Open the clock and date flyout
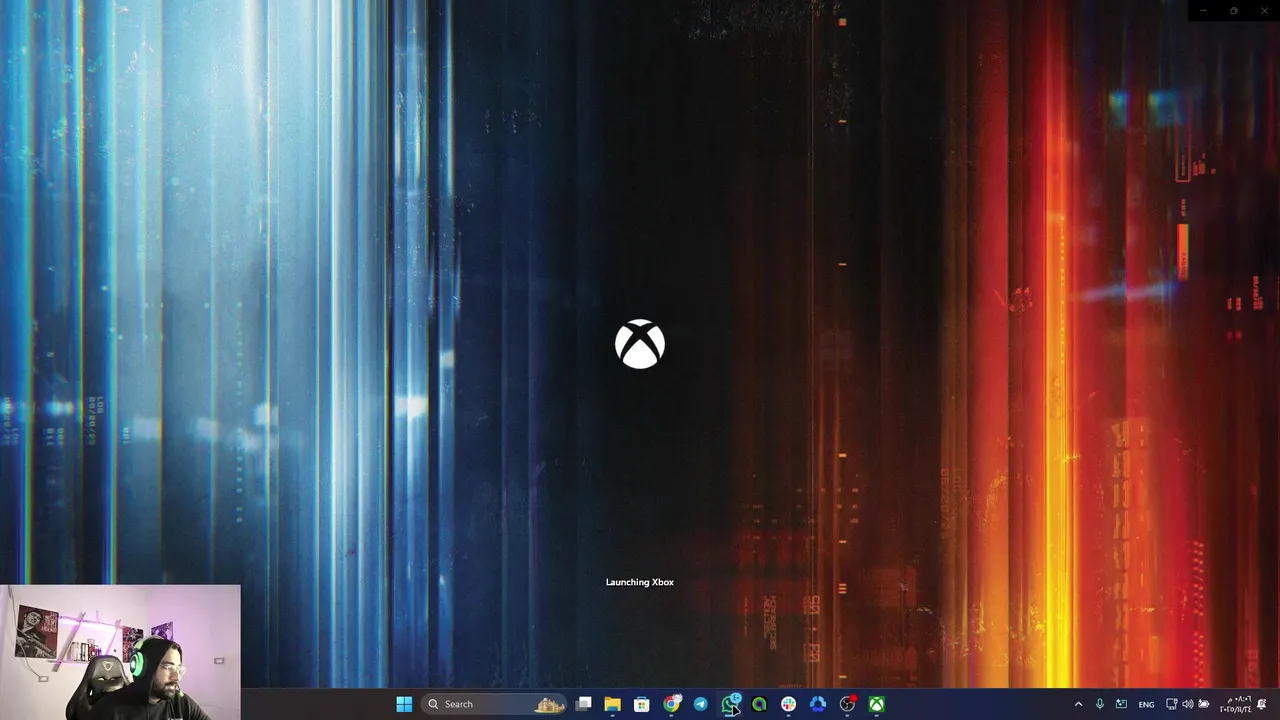 coord(1236,704)
